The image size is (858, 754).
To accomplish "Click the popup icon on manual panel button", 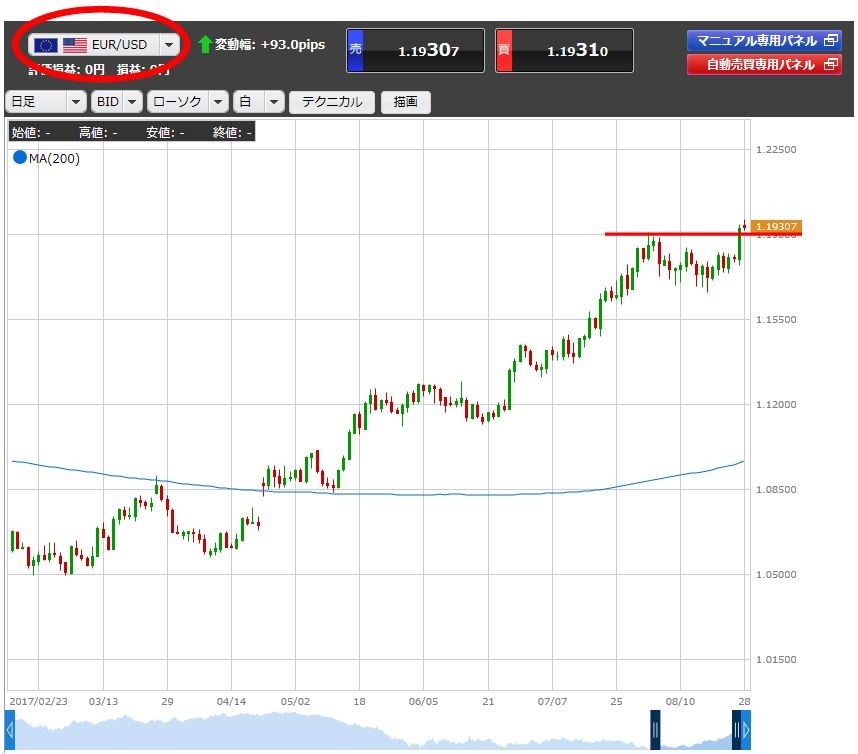I will click(829, 41).
